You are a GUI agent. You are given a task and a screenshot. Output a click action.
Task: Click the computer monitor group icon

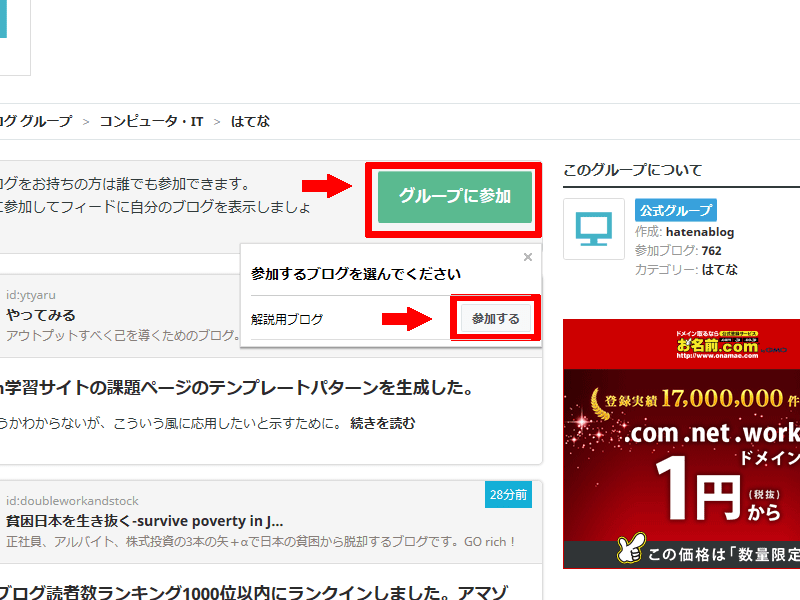coord(594,229)
